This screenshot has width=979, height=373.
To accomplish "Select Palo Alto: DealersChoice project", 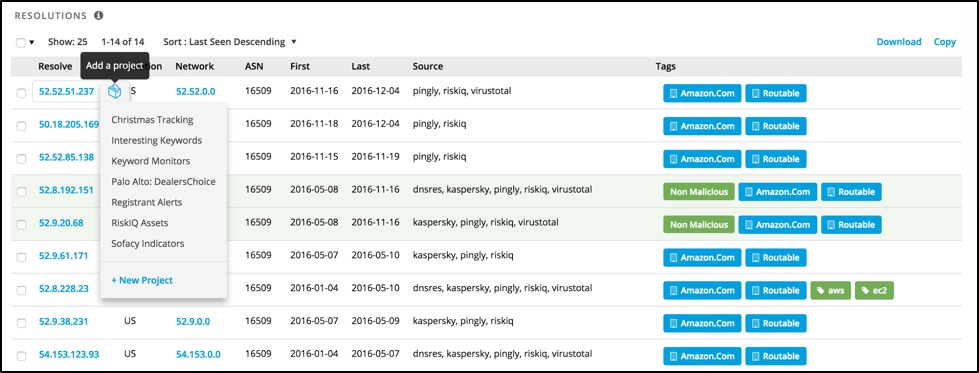I will coord(163,181).
